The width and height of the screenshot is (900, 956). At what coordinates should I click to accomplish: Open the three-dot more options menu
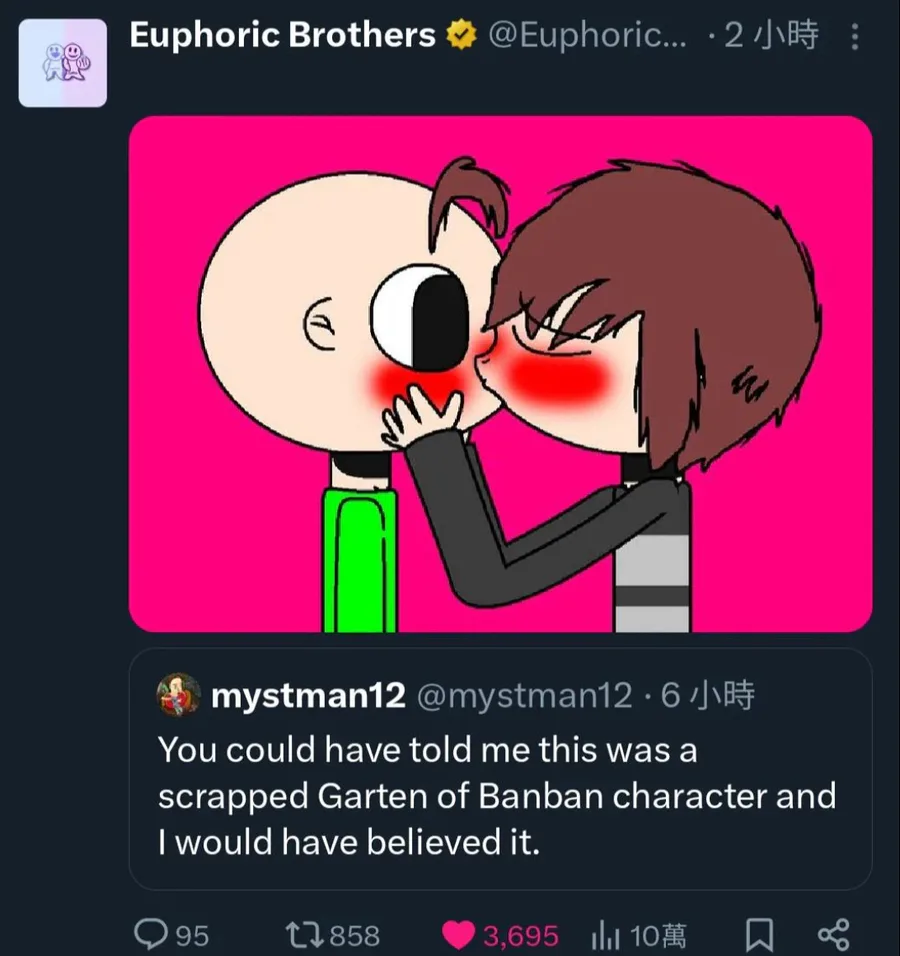click(x=854, y=37)
